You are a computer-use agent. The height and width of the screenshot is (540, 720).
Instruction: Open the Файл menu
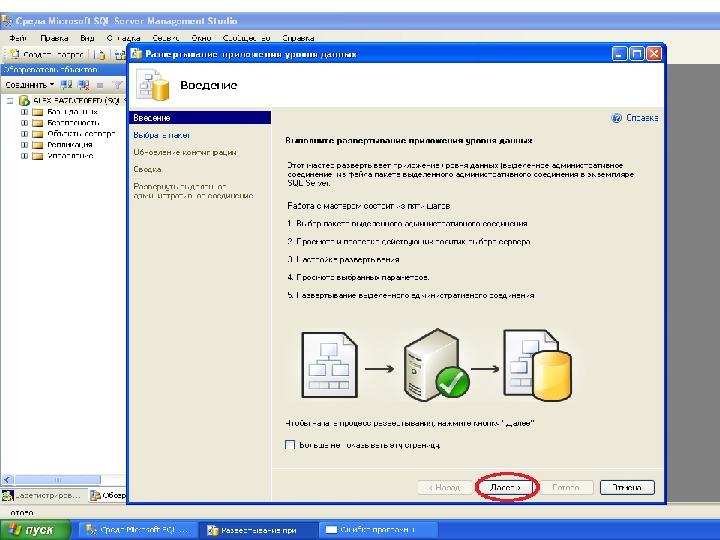click(18, 38)
